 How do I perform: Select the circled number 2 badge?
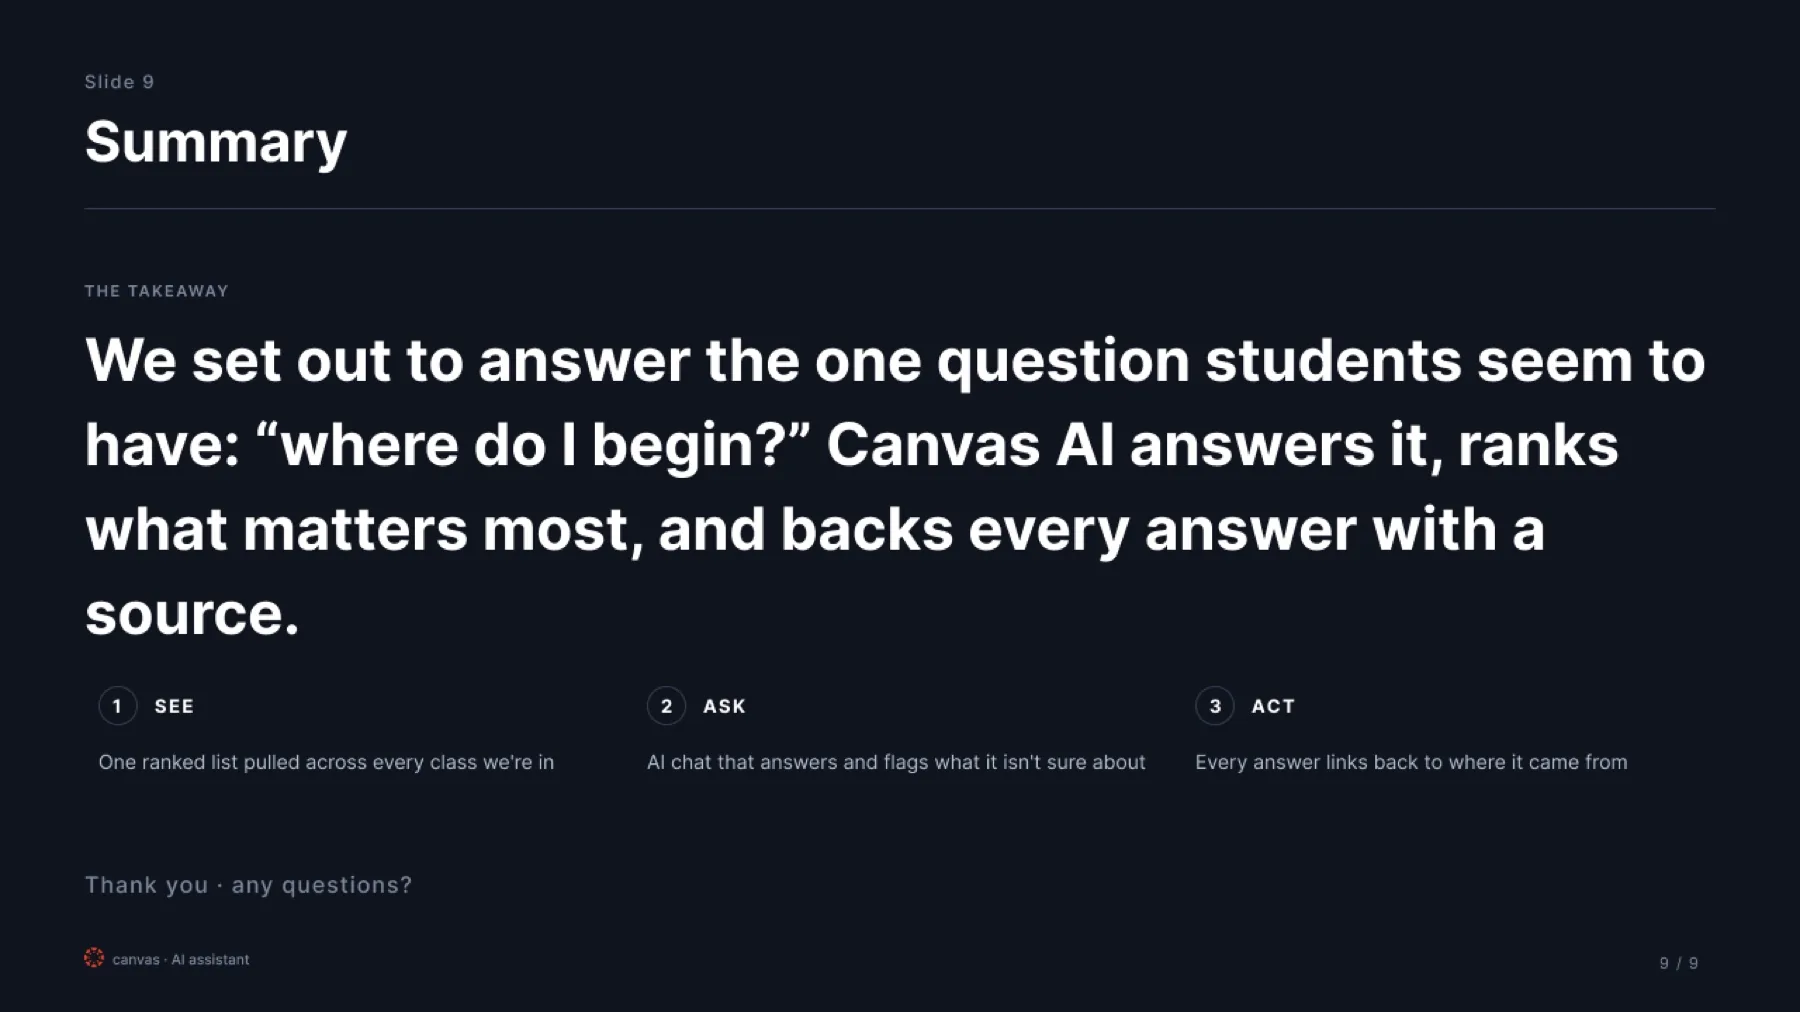point(666,706)
